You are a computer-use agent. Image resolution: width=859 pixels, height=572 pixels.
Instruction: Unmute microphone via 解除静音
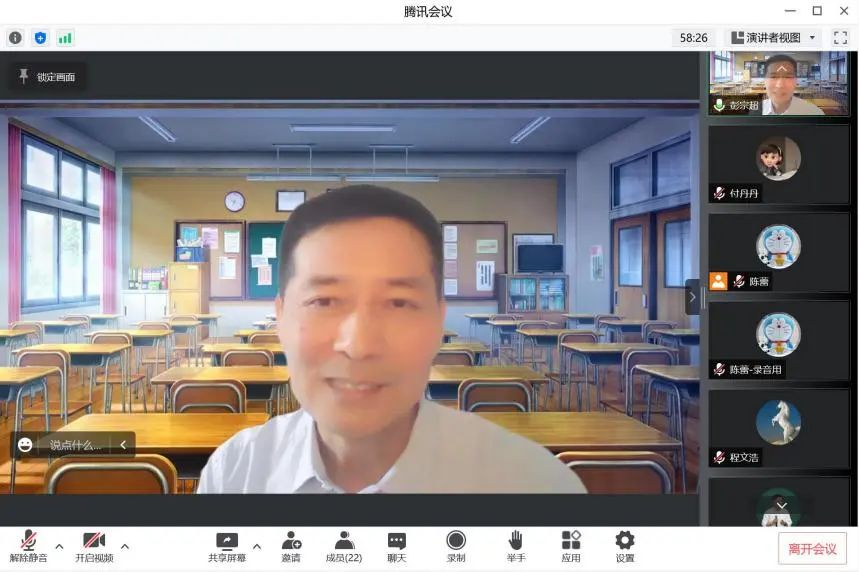(28, 546)
